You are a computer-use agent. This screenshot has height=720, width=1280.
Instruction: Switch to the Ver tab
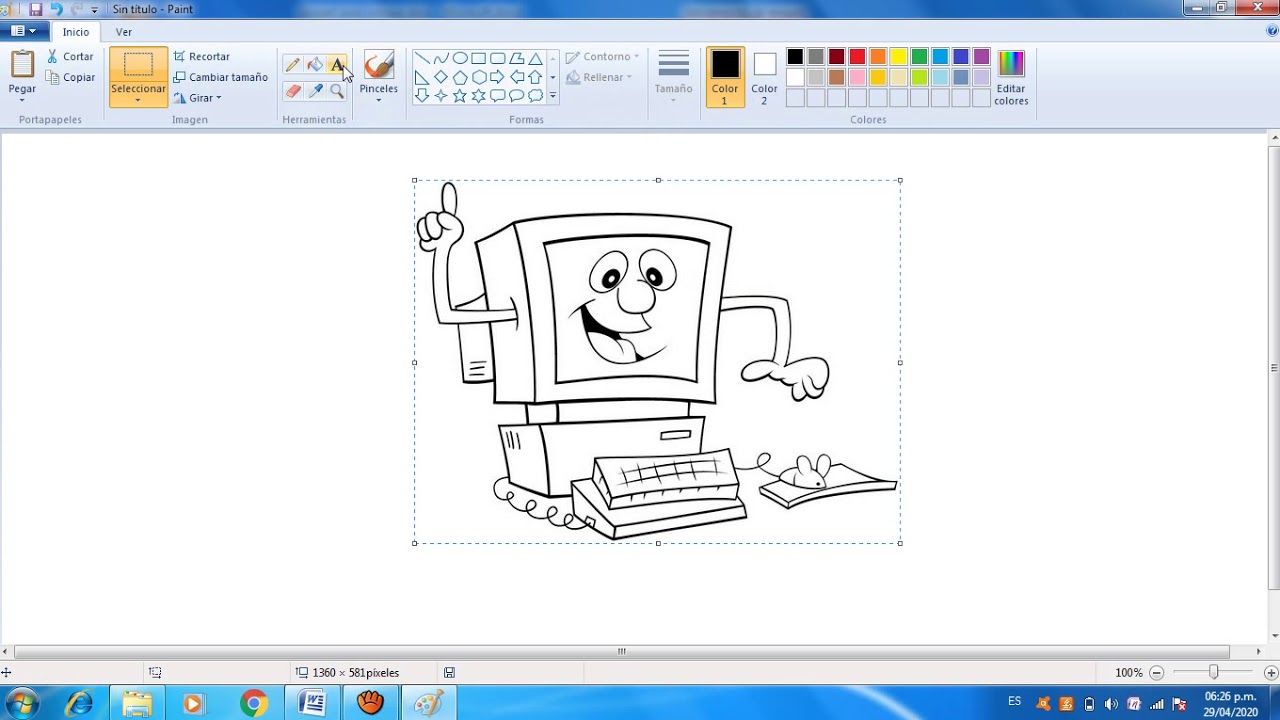click(x=124, y=32)
